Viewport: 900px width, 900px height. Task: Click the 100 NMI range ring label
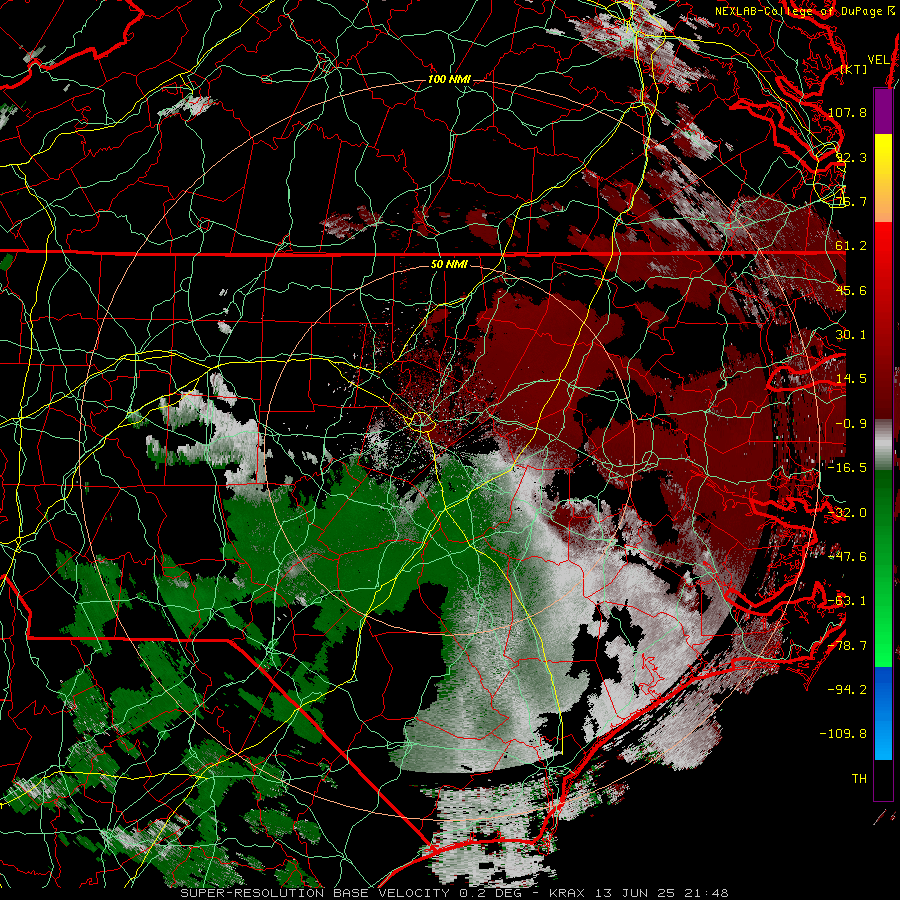click(449, 79)
